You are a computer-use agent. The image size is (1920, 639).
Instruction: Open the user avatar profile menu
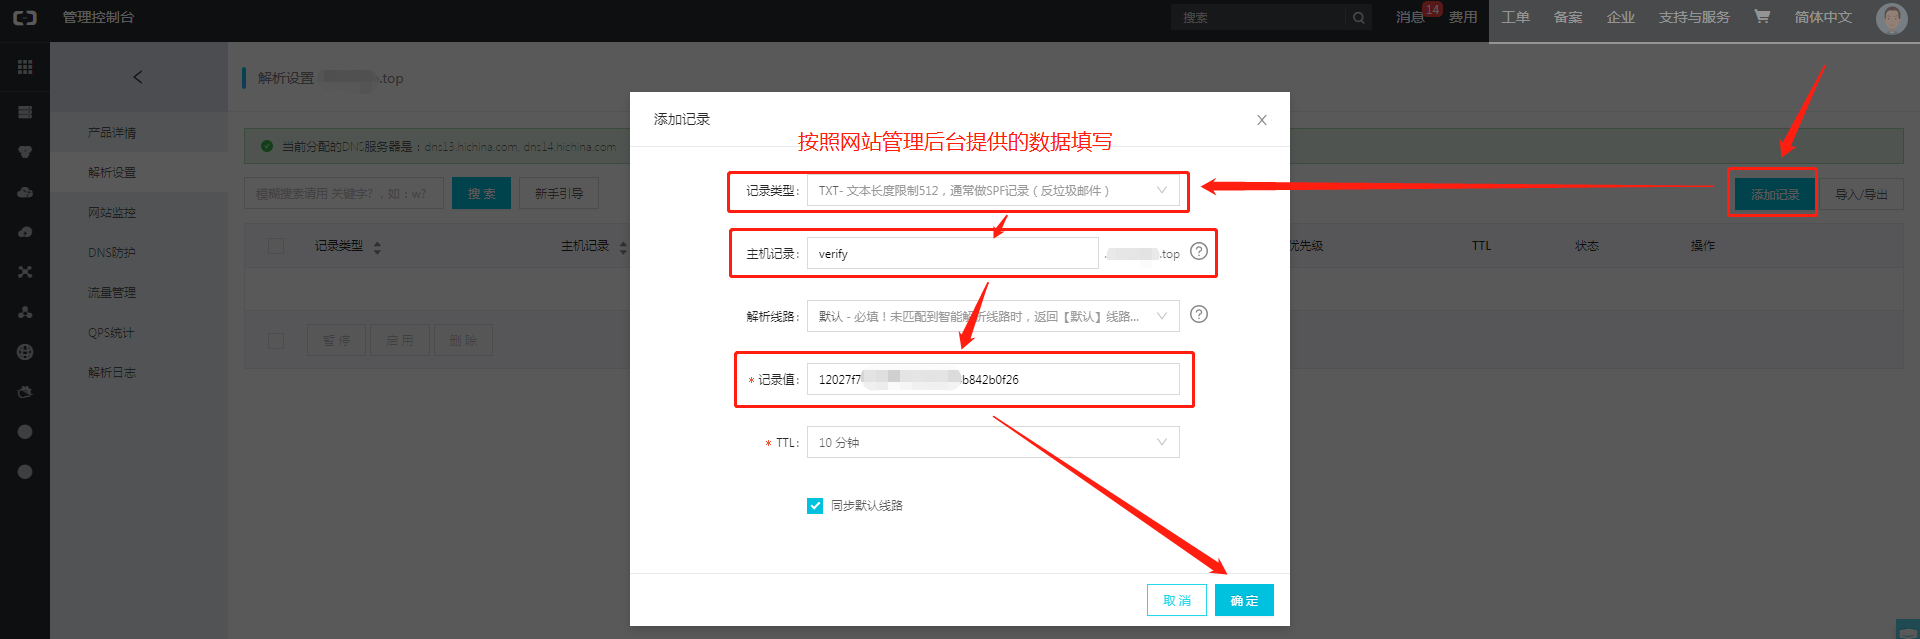pos(1891,18)
